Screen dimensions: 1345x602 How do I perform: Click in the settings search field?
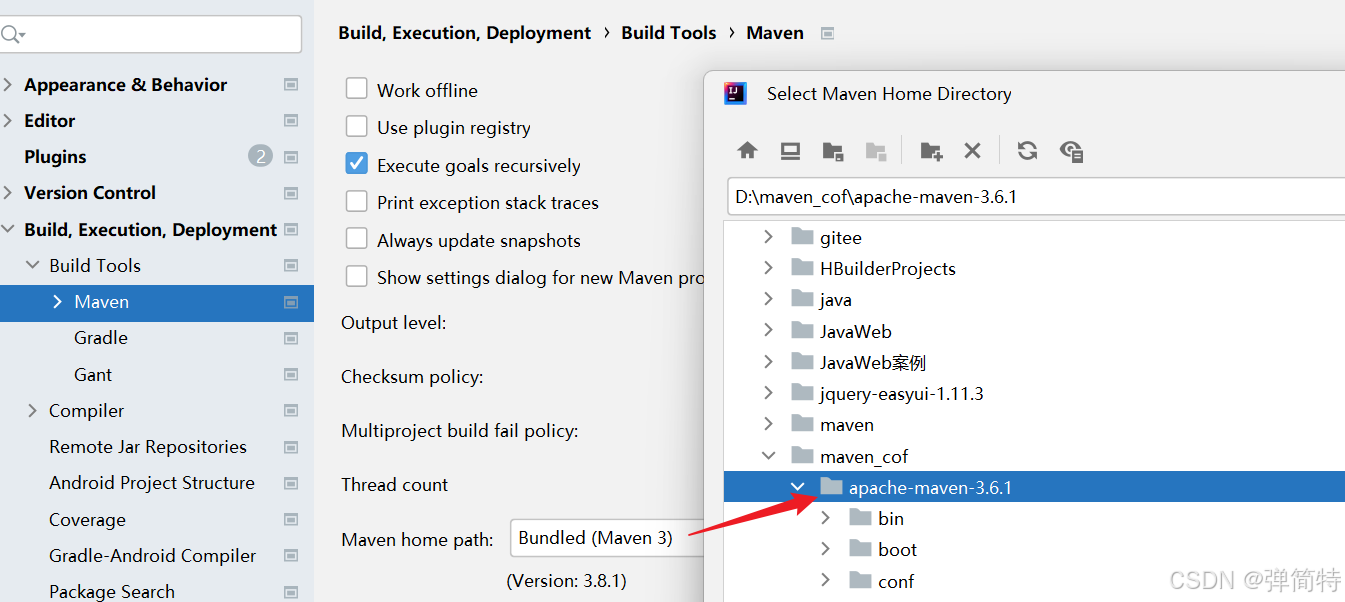coord(150,34)
